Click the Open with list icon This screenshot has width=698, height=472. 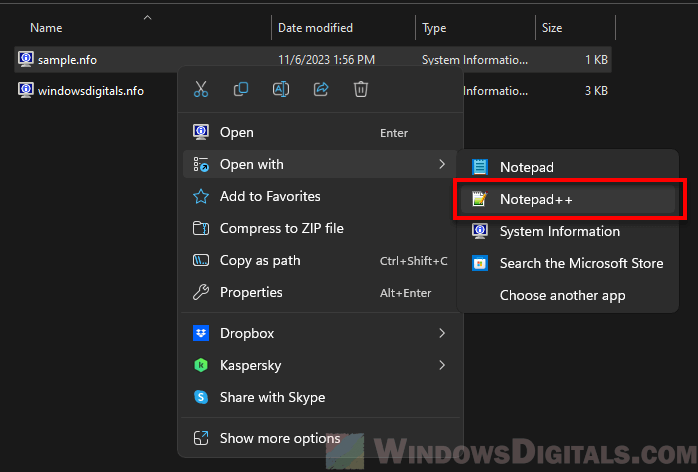pyautogui.click(x=201, y=164)
